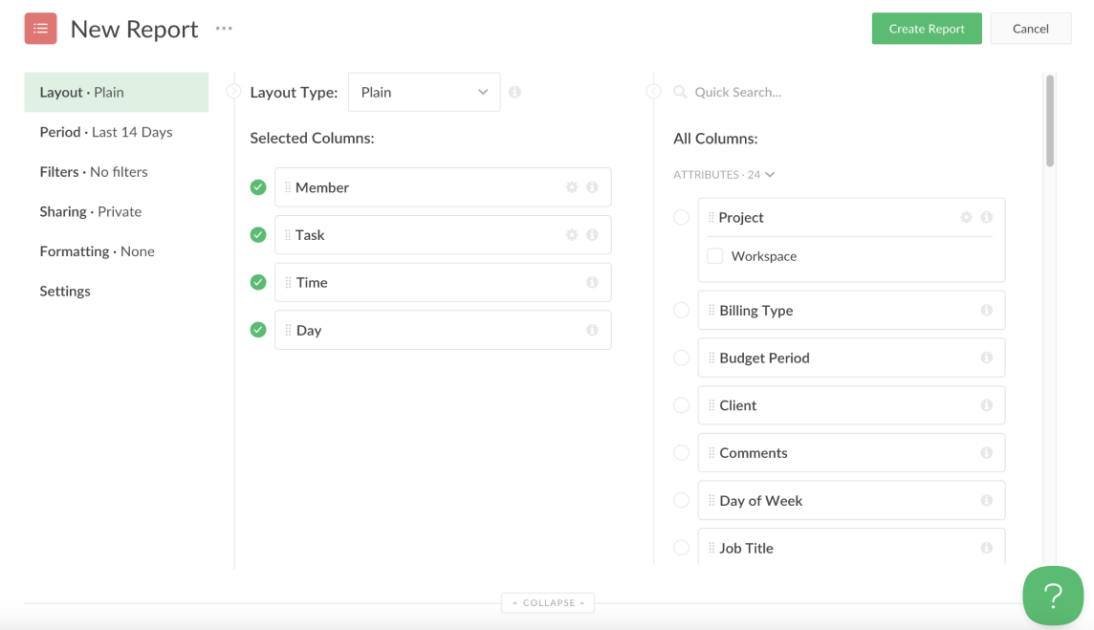Open the green help question mark
Image resolution: width=1094 pixels, height=630 pixels.
(1053, 597)
